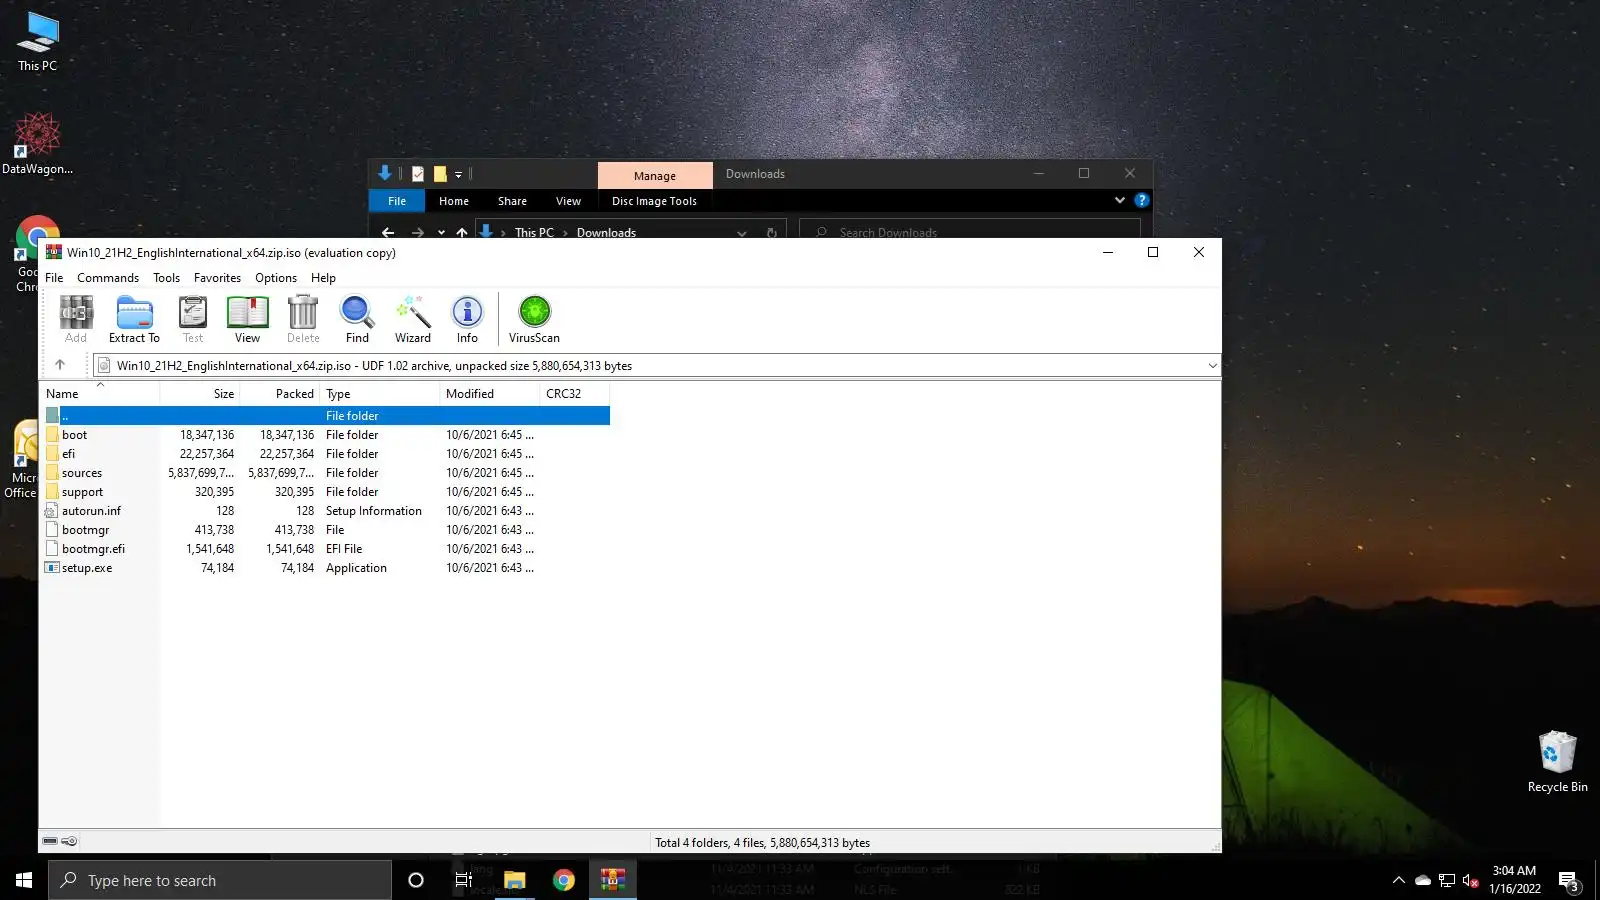Click the Explorer back arrow
This screenshot has width=1600, height=900.
388,233
